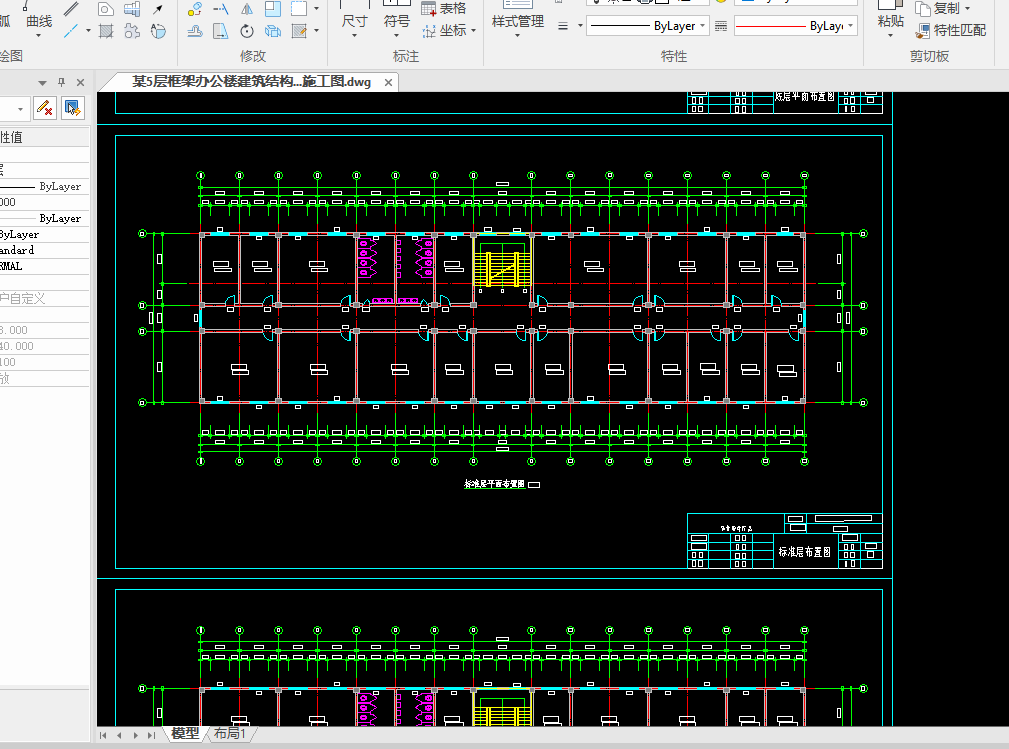Screen dimensions: 1009x749
Task: Click the 标准层布置图 title block text
Action: [804, 552]
